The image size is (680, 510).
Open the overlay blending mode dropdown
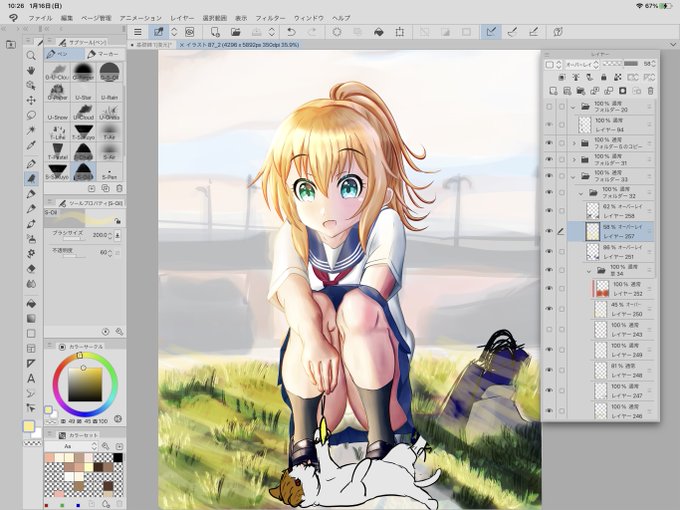click(x=581, y=64)
